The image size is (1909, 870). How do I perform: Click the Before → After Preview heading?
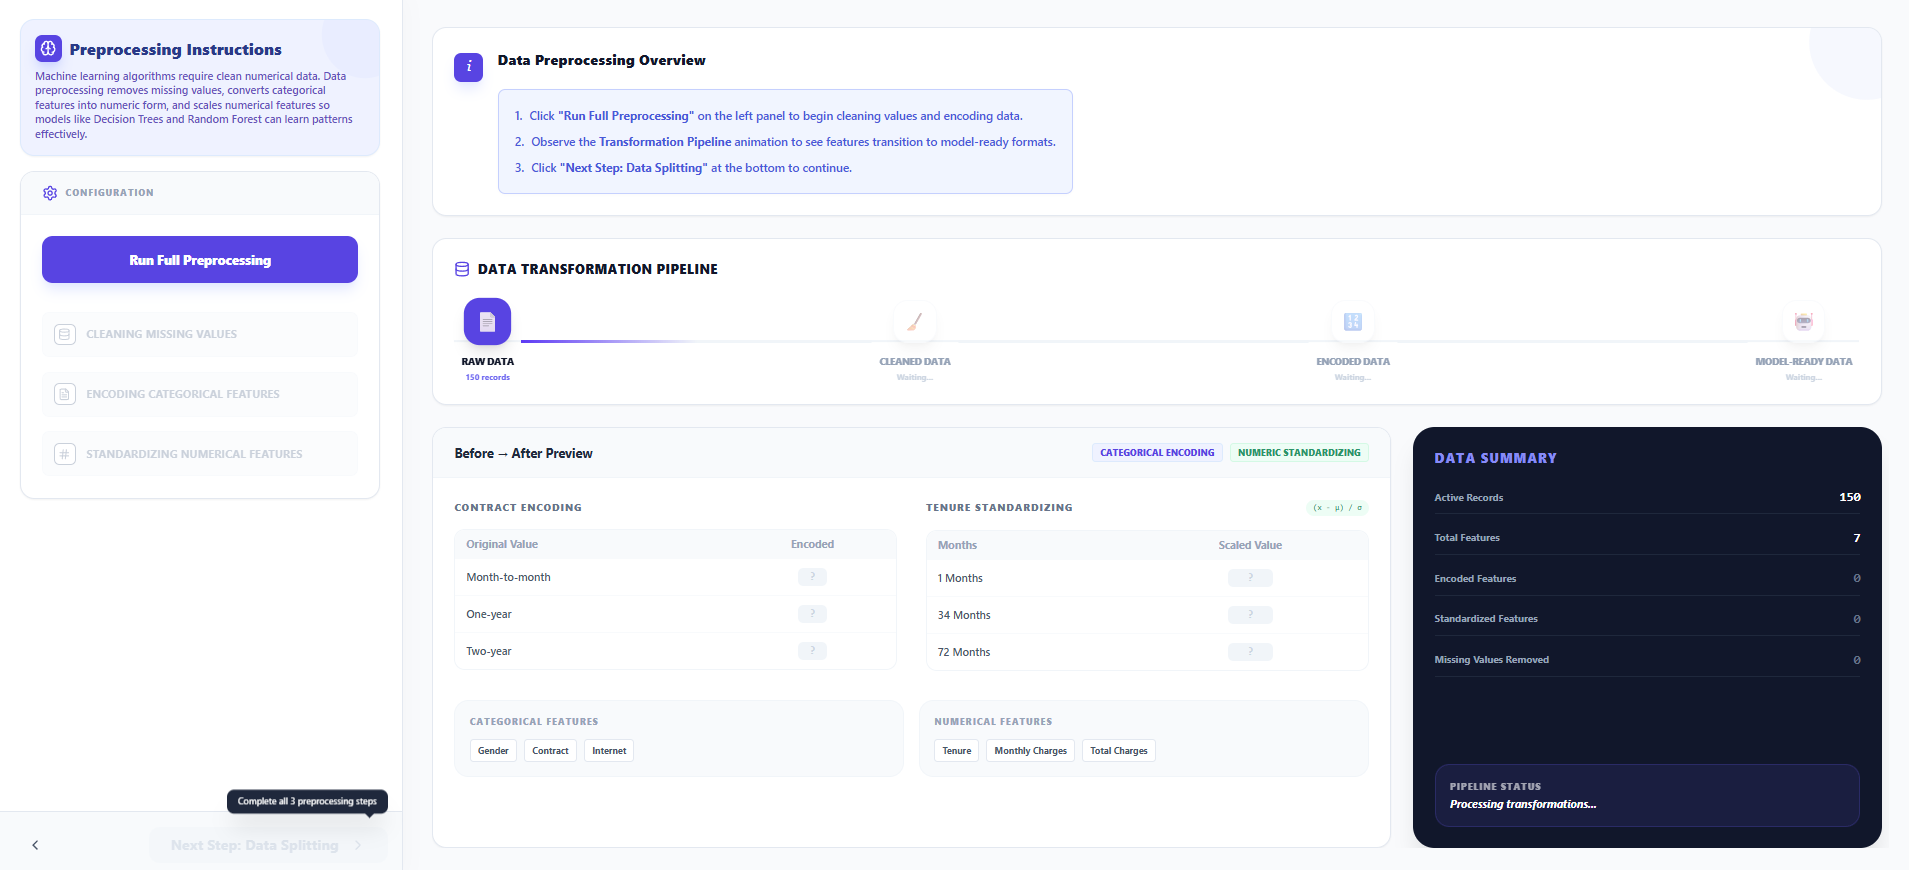pos(523,453)
